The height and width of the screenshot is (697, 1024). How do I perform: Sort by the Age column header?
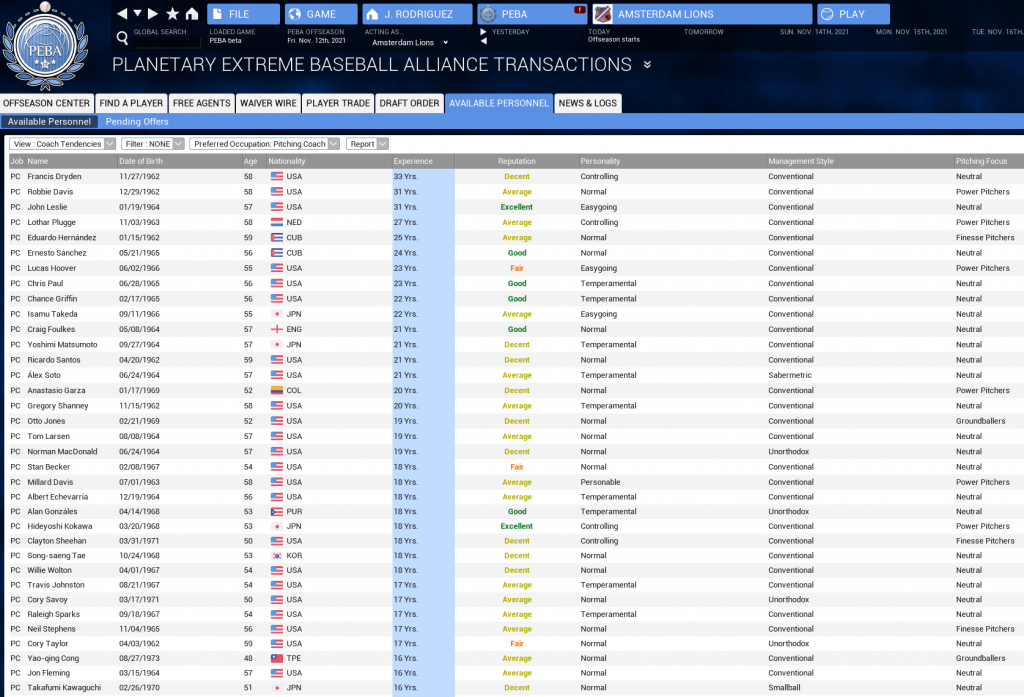253,161
